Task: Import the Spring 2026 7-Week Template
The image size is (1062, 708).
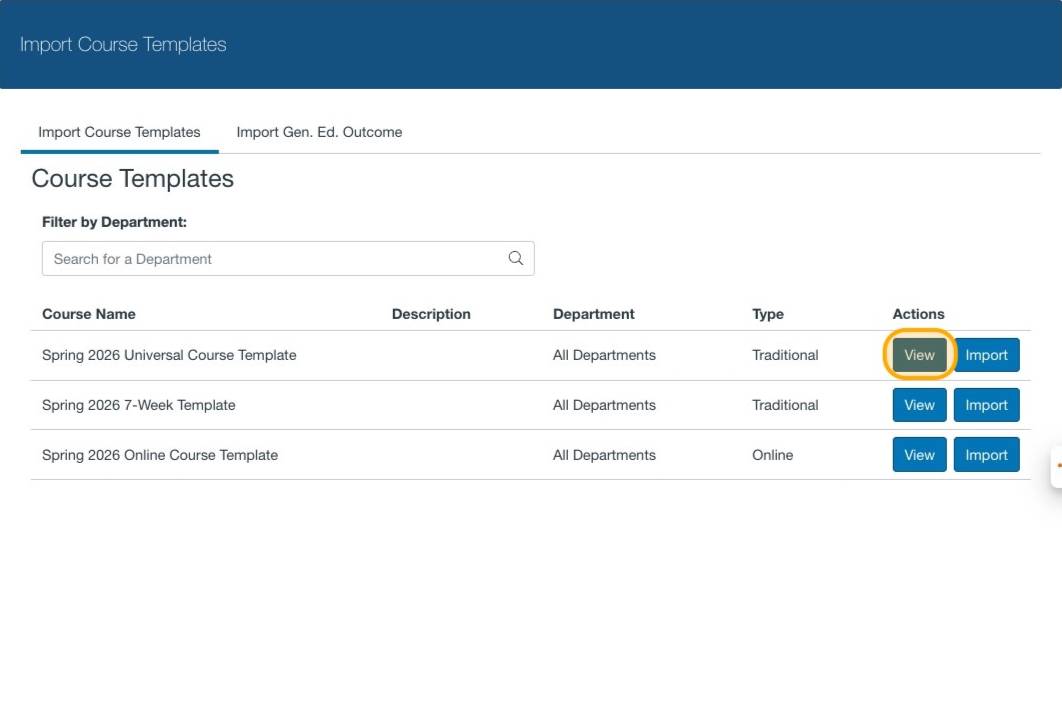Action: tap(986, 405)
